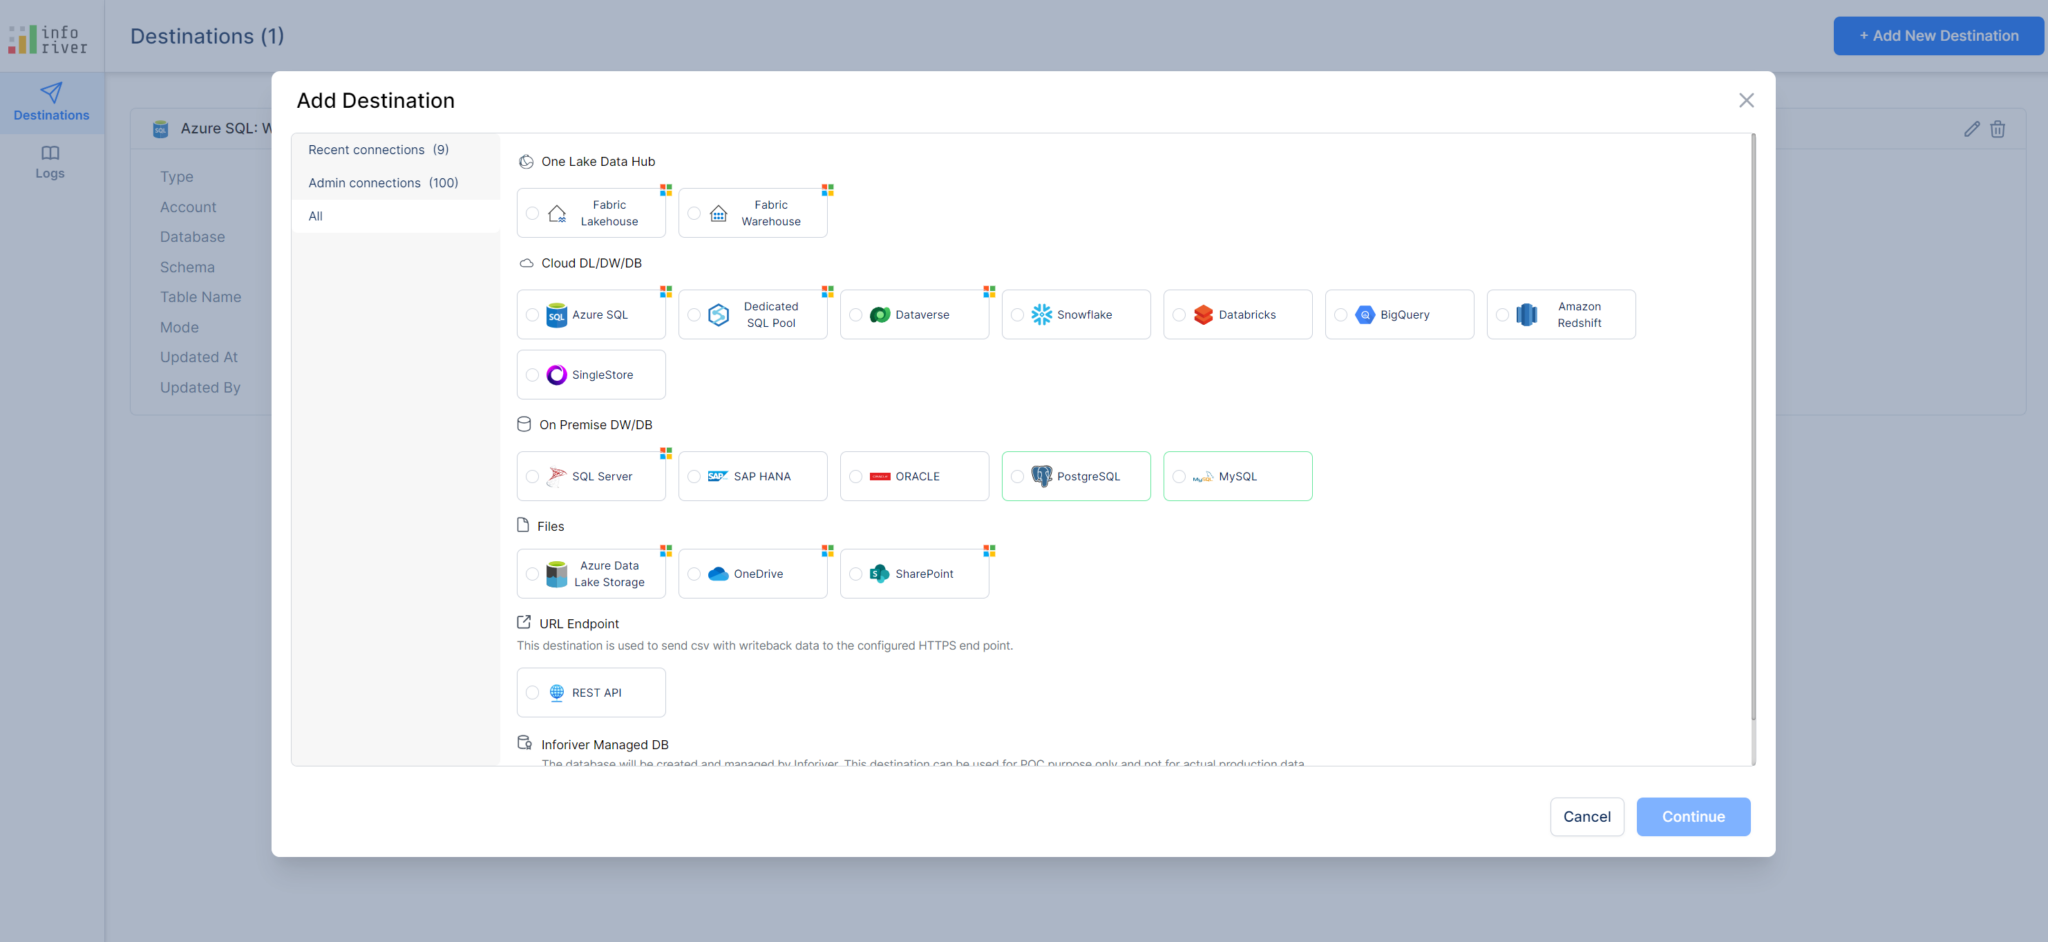Select the Azure SQL radio button
This screenshot has width=2048, height=942.
[532, 315]
